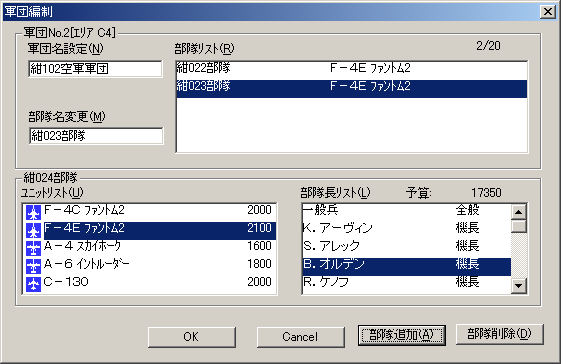Click the A-4 スカイホーク aircraft icon

pyautogui.click(x=33, y=248)
